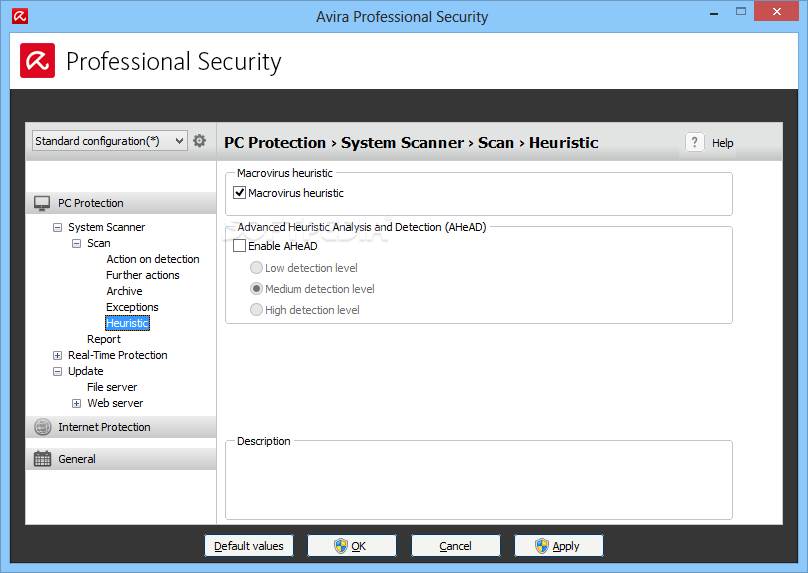Click the Default values button
Image resolution: width=808 pixels, height=573 pixels.
[249, 546]
